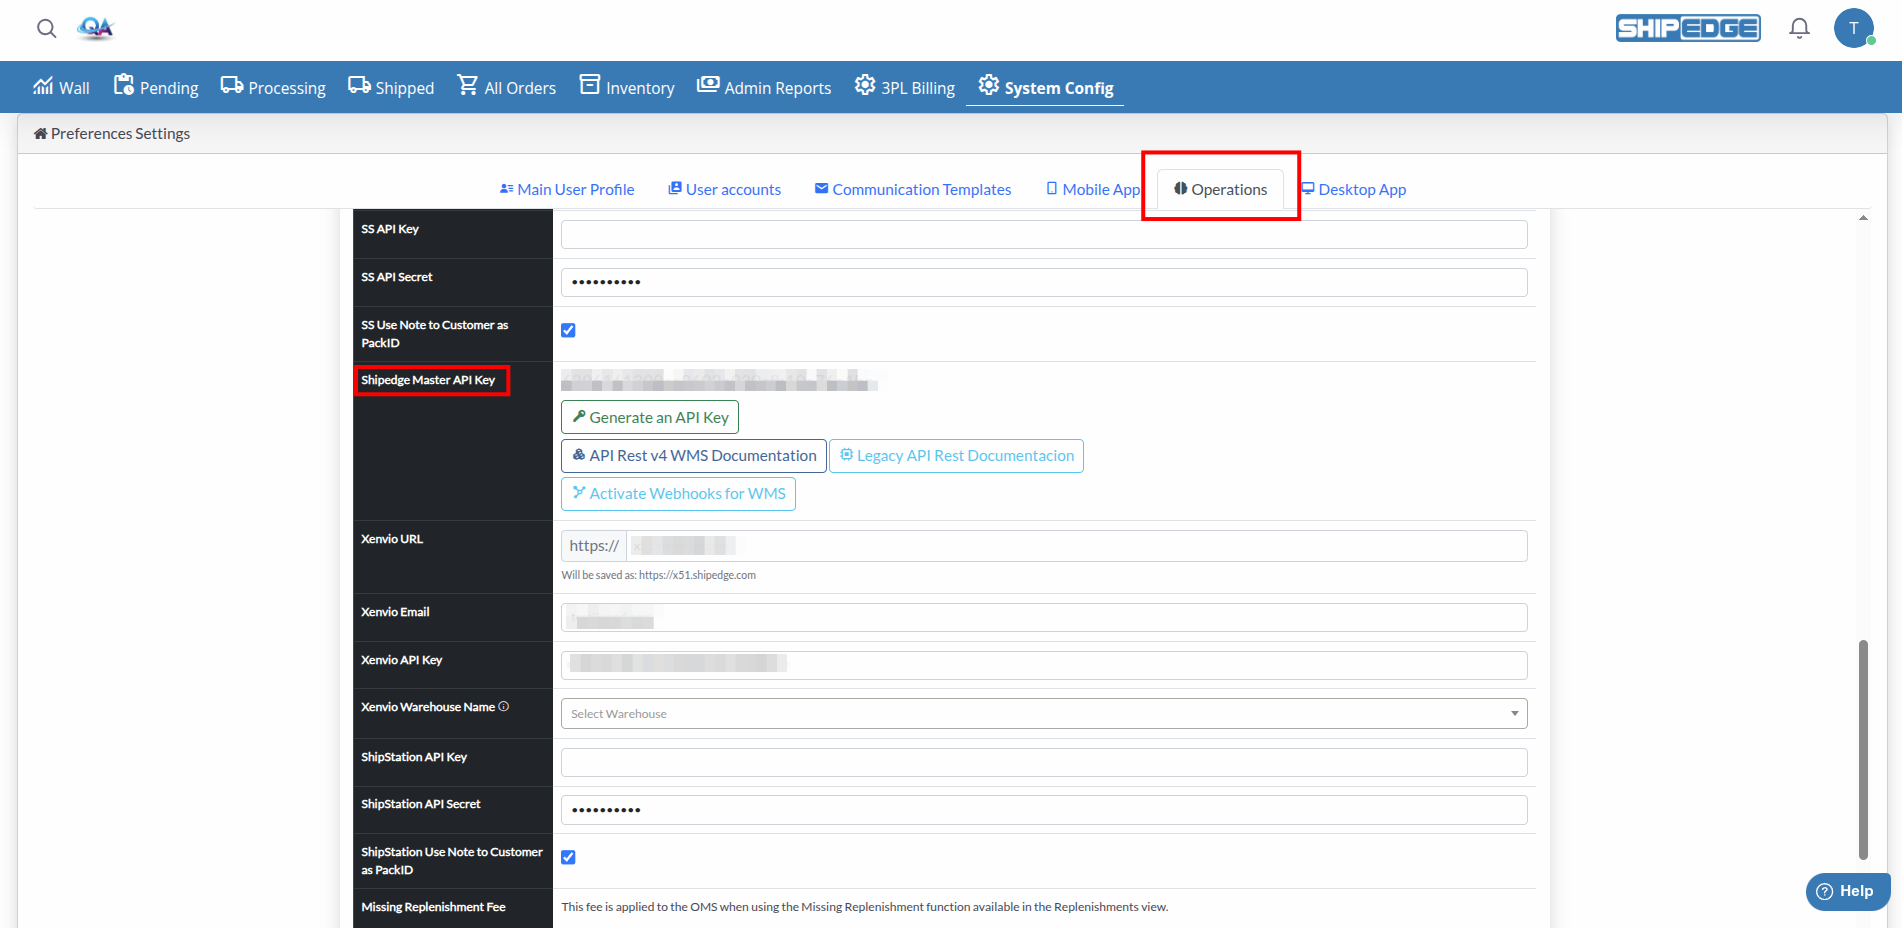Disable ShipStation Use Note to Customer as PackID
Viewport: 1902px width, 928px height.
568,857
